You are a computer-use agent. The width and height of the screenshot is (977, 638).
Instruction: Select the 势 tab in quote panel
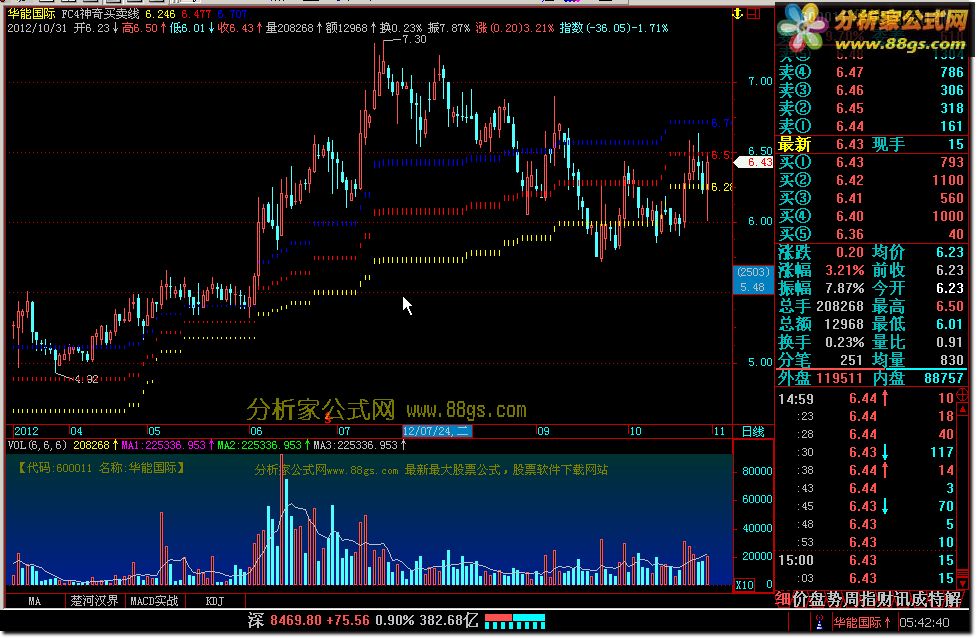pyautogui.click(x=834, y=599)
